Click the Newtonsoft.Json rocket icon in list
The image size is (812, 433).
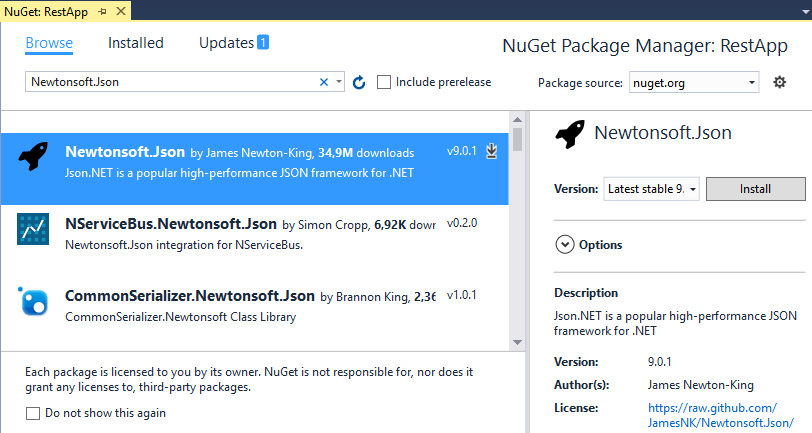pyautogui.click(x=33, y=156)
